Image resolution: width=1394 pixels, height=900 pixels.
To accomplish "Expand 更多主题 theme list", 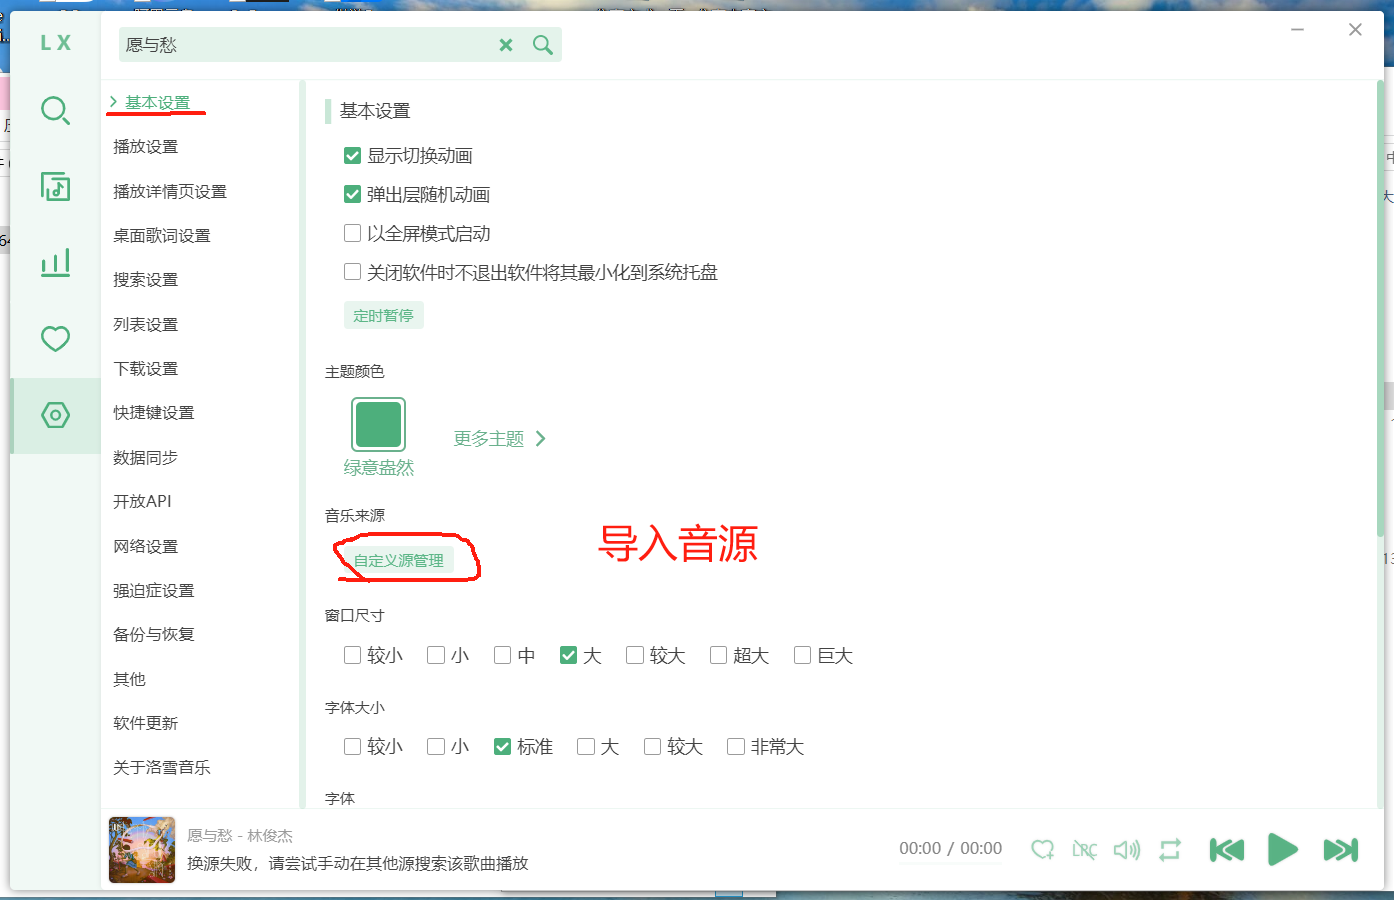I will click(x=499, y=439).
